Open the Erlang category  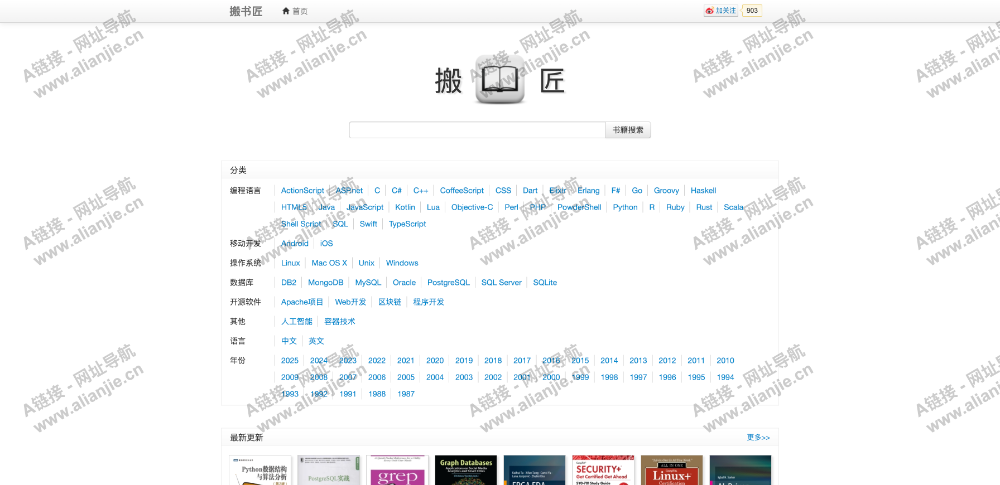tap(589, 190)
